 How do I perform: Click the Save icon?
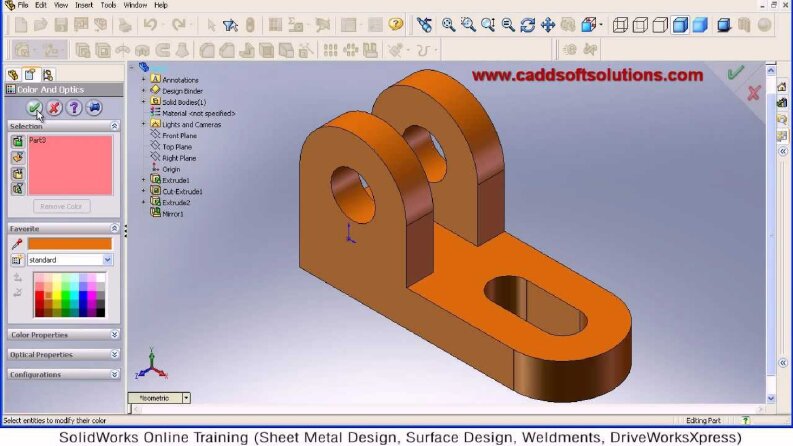(x=61, y=24)
